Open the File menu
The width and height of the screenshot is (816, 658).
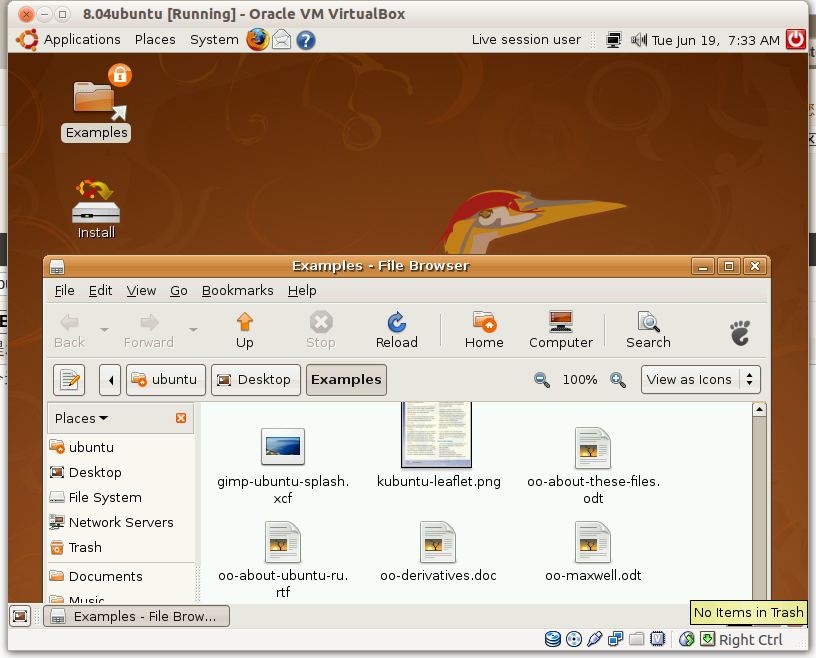65,290
